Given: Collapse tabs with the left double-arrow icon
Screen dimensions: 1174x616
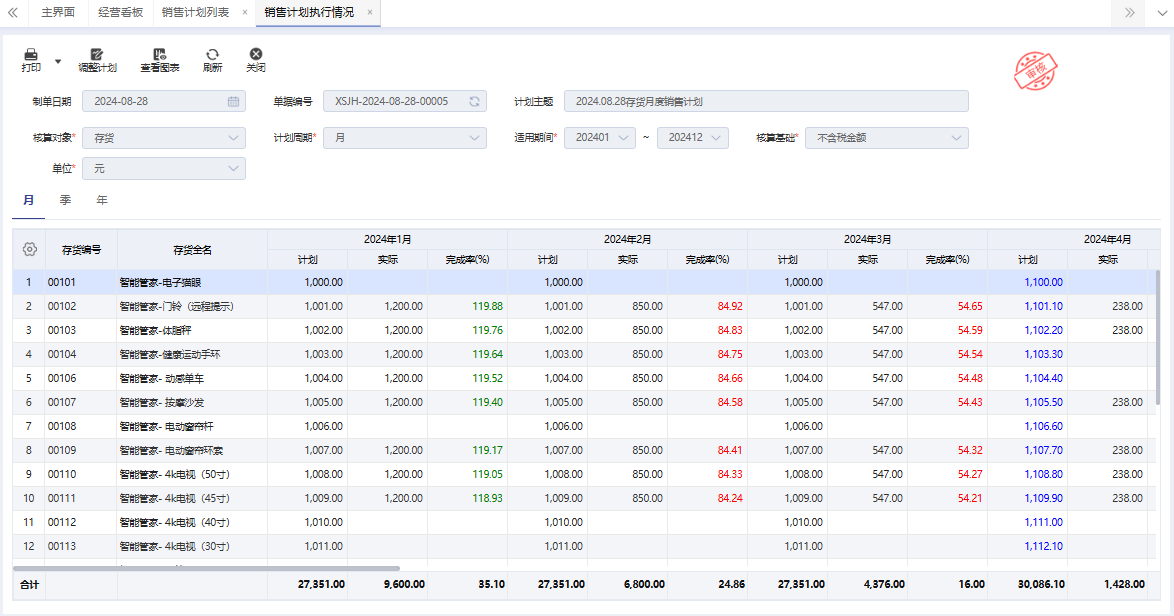Looking at the screenshot, I should (x=13, y=13).
